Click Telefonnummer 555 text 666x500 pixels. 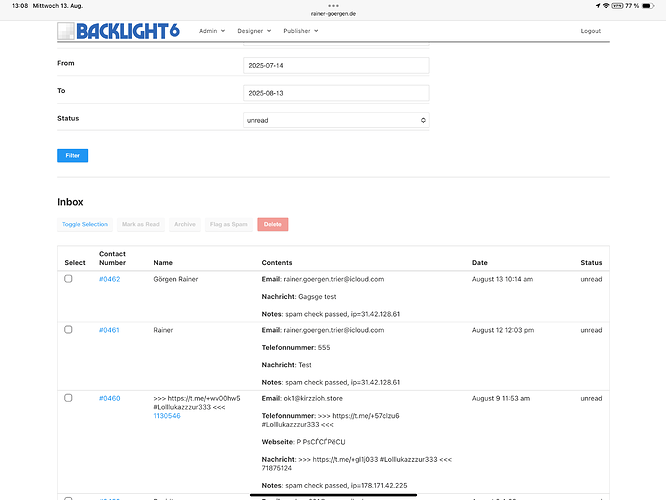click(296, 347)
